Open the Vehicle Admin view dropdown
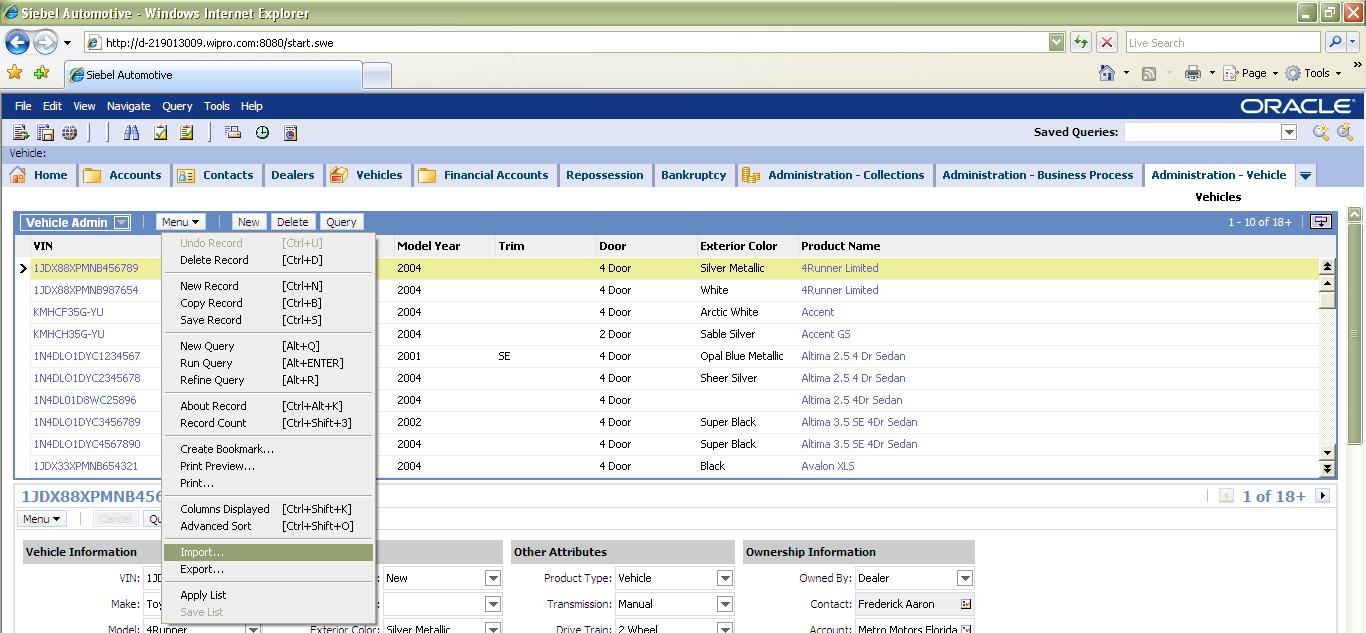The height and width of the screenshot is (633, 1366). [121, 222]
